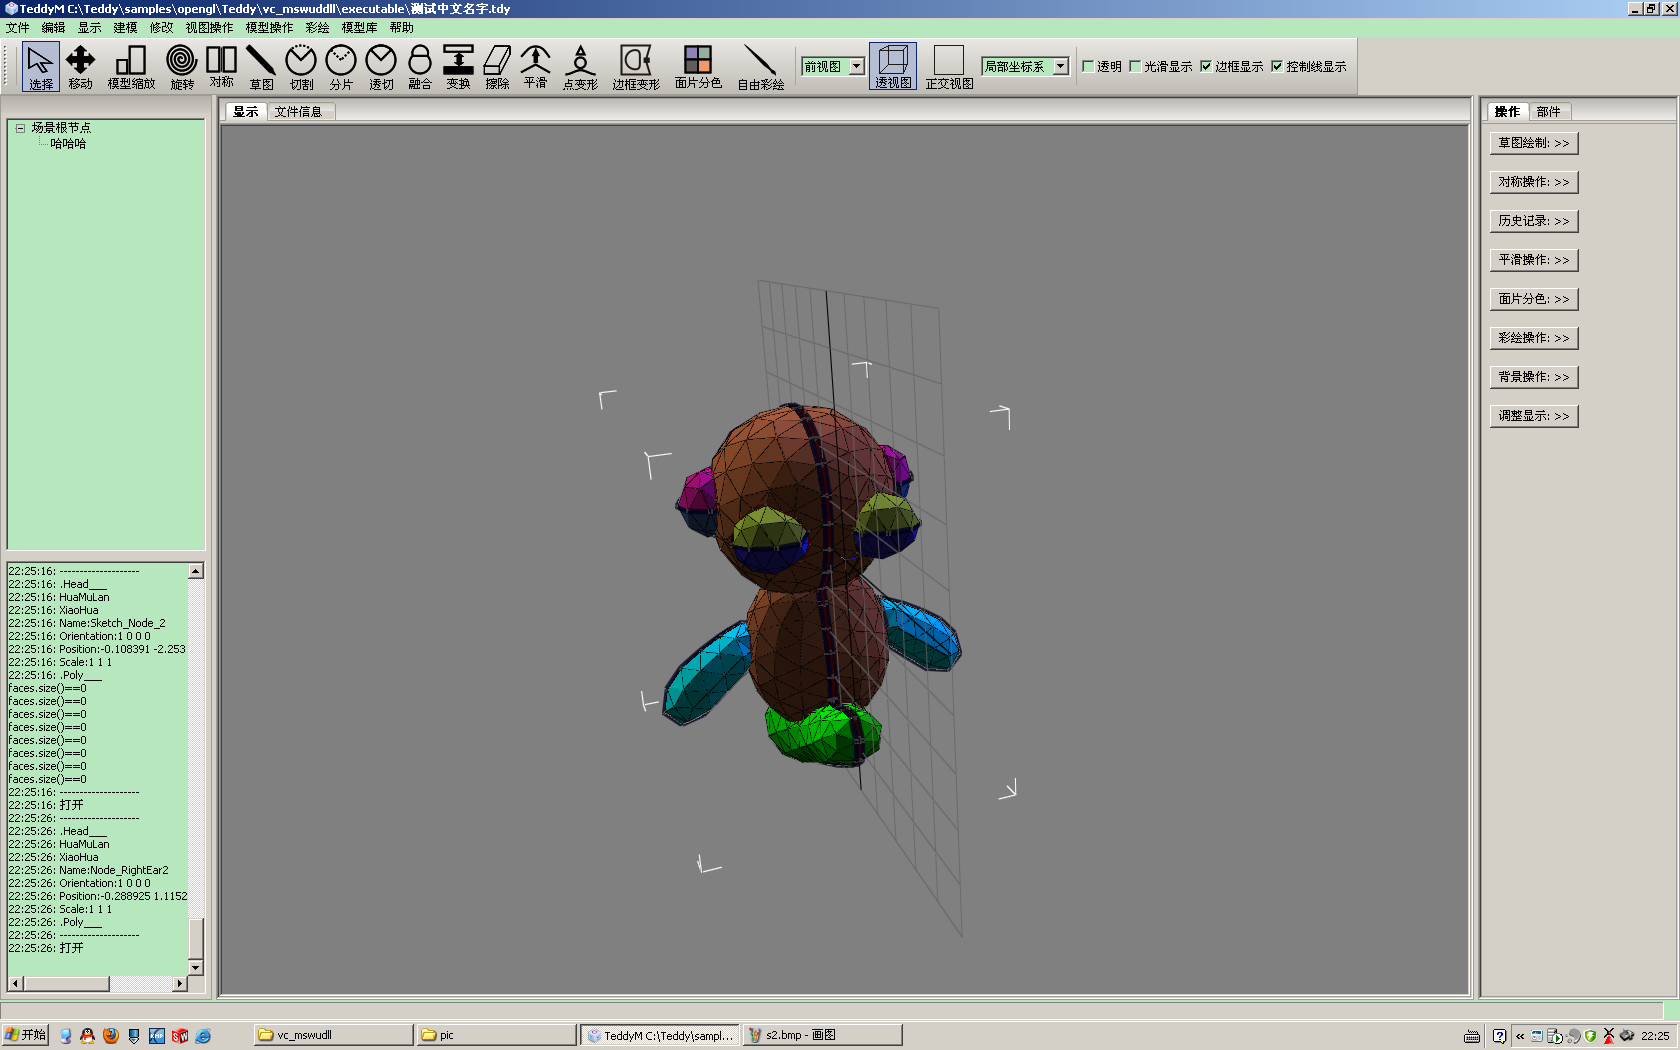Viewport: 1680px width, 1050px height.
Task: Switch to 透视图 perspective view
Action: pyautogui.click(x=893, y=67)
